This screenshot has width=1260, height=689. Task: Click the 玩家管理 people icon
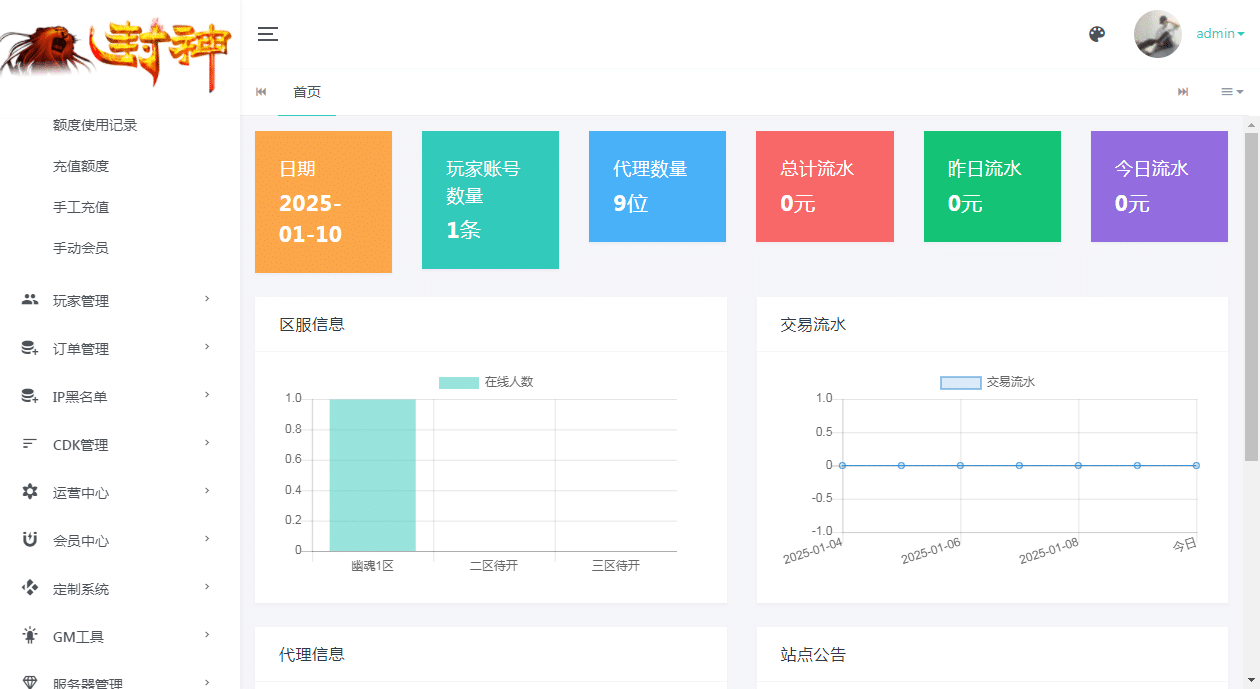coord(30,300)
